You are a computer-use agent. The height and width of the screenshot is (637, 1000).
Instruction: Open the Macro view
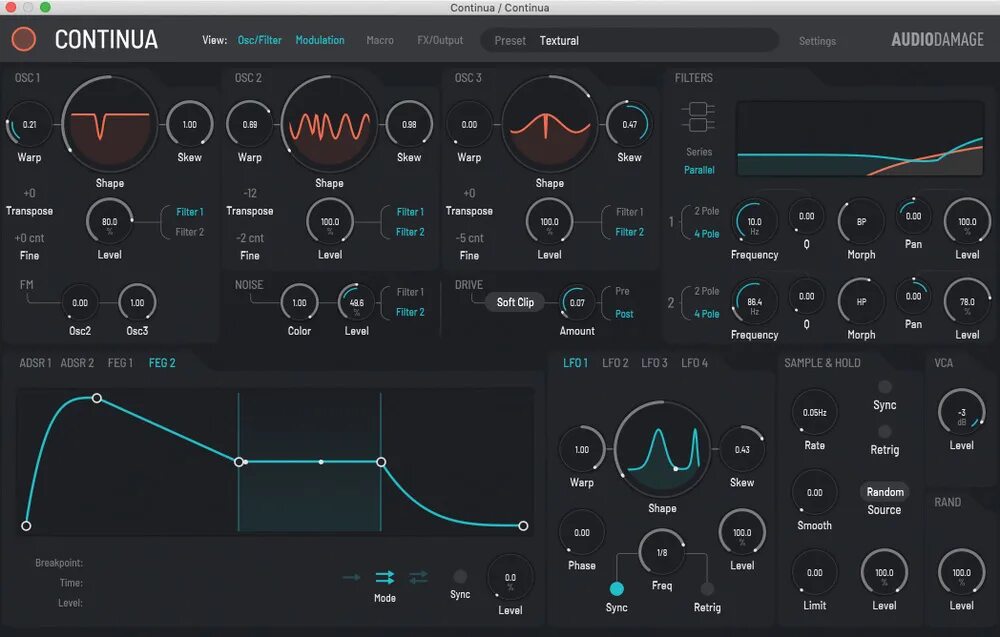[379, 40]
